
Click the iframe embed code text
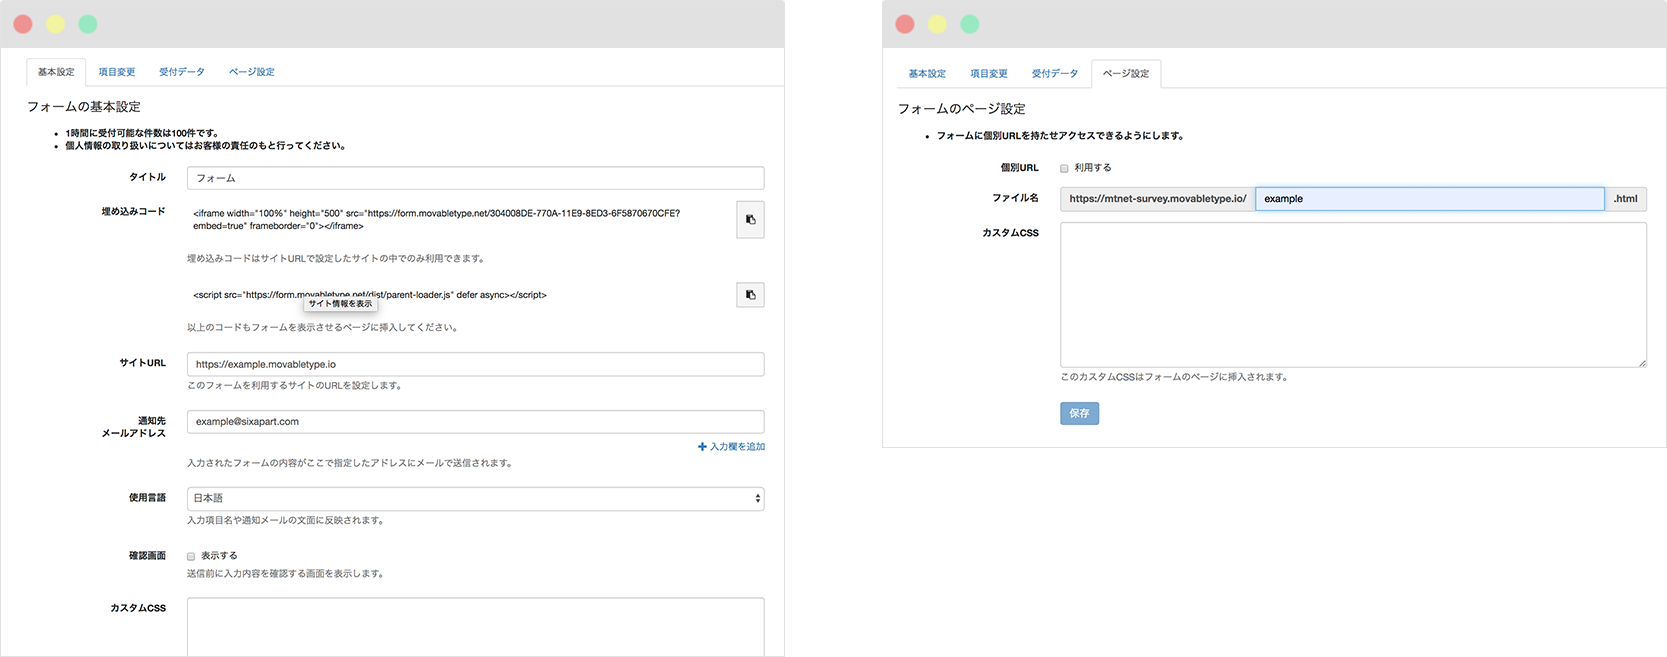437,220
